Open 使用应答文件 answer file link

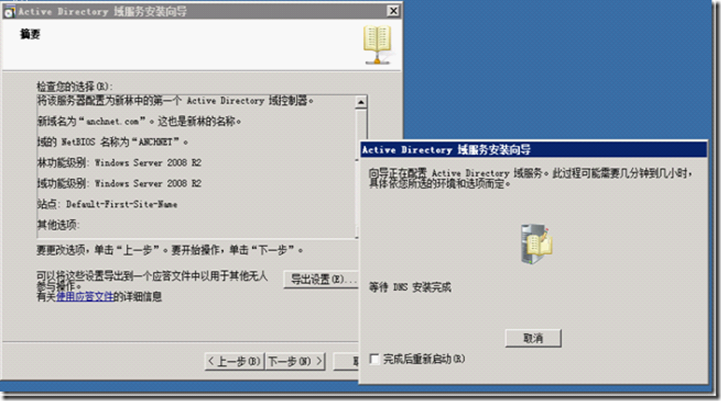pyautogui.click(x=85, y=297)
